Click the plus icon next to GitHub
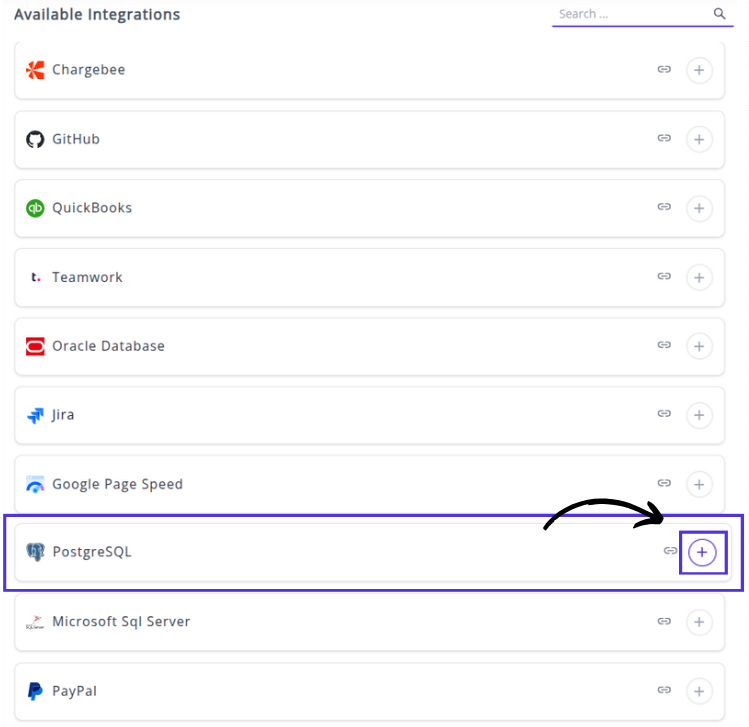 699,139
